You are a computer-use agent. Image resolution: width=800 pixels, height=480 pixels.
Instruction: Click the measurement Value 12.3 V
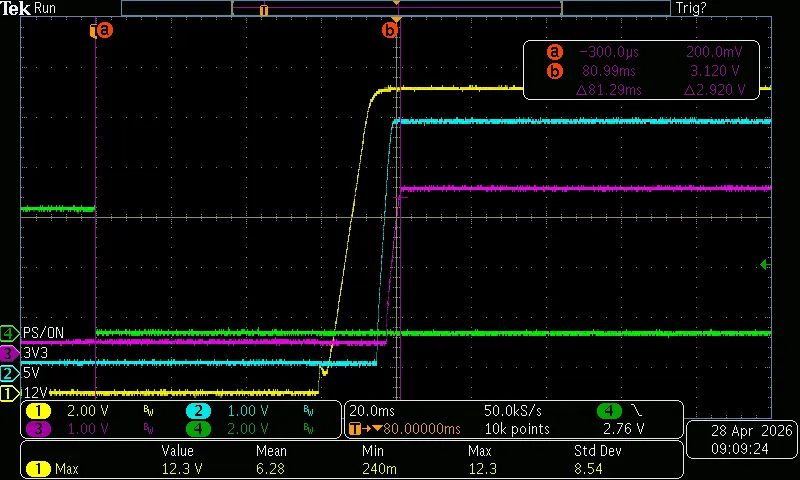coord(182,469)
